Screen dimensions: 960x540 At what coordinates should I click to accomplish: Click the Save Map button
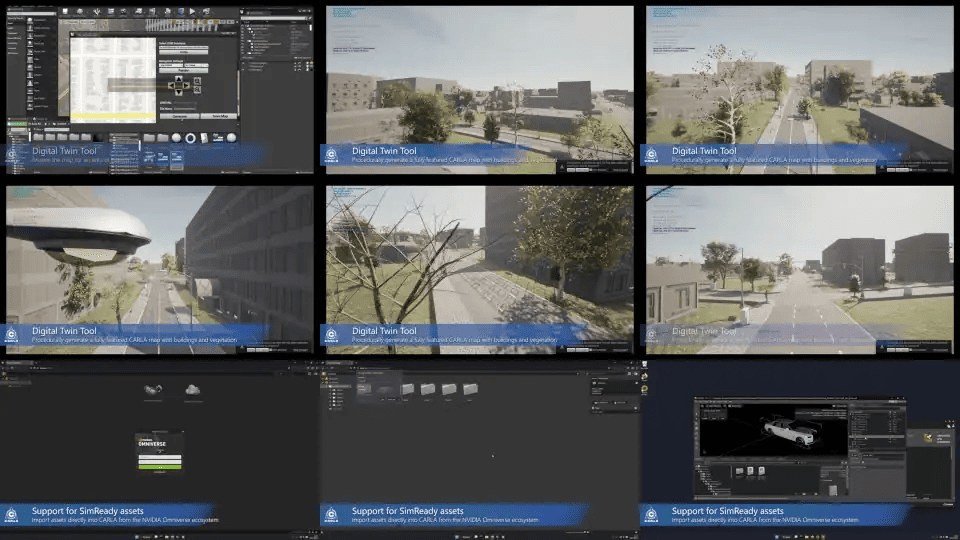click(219, 116)
